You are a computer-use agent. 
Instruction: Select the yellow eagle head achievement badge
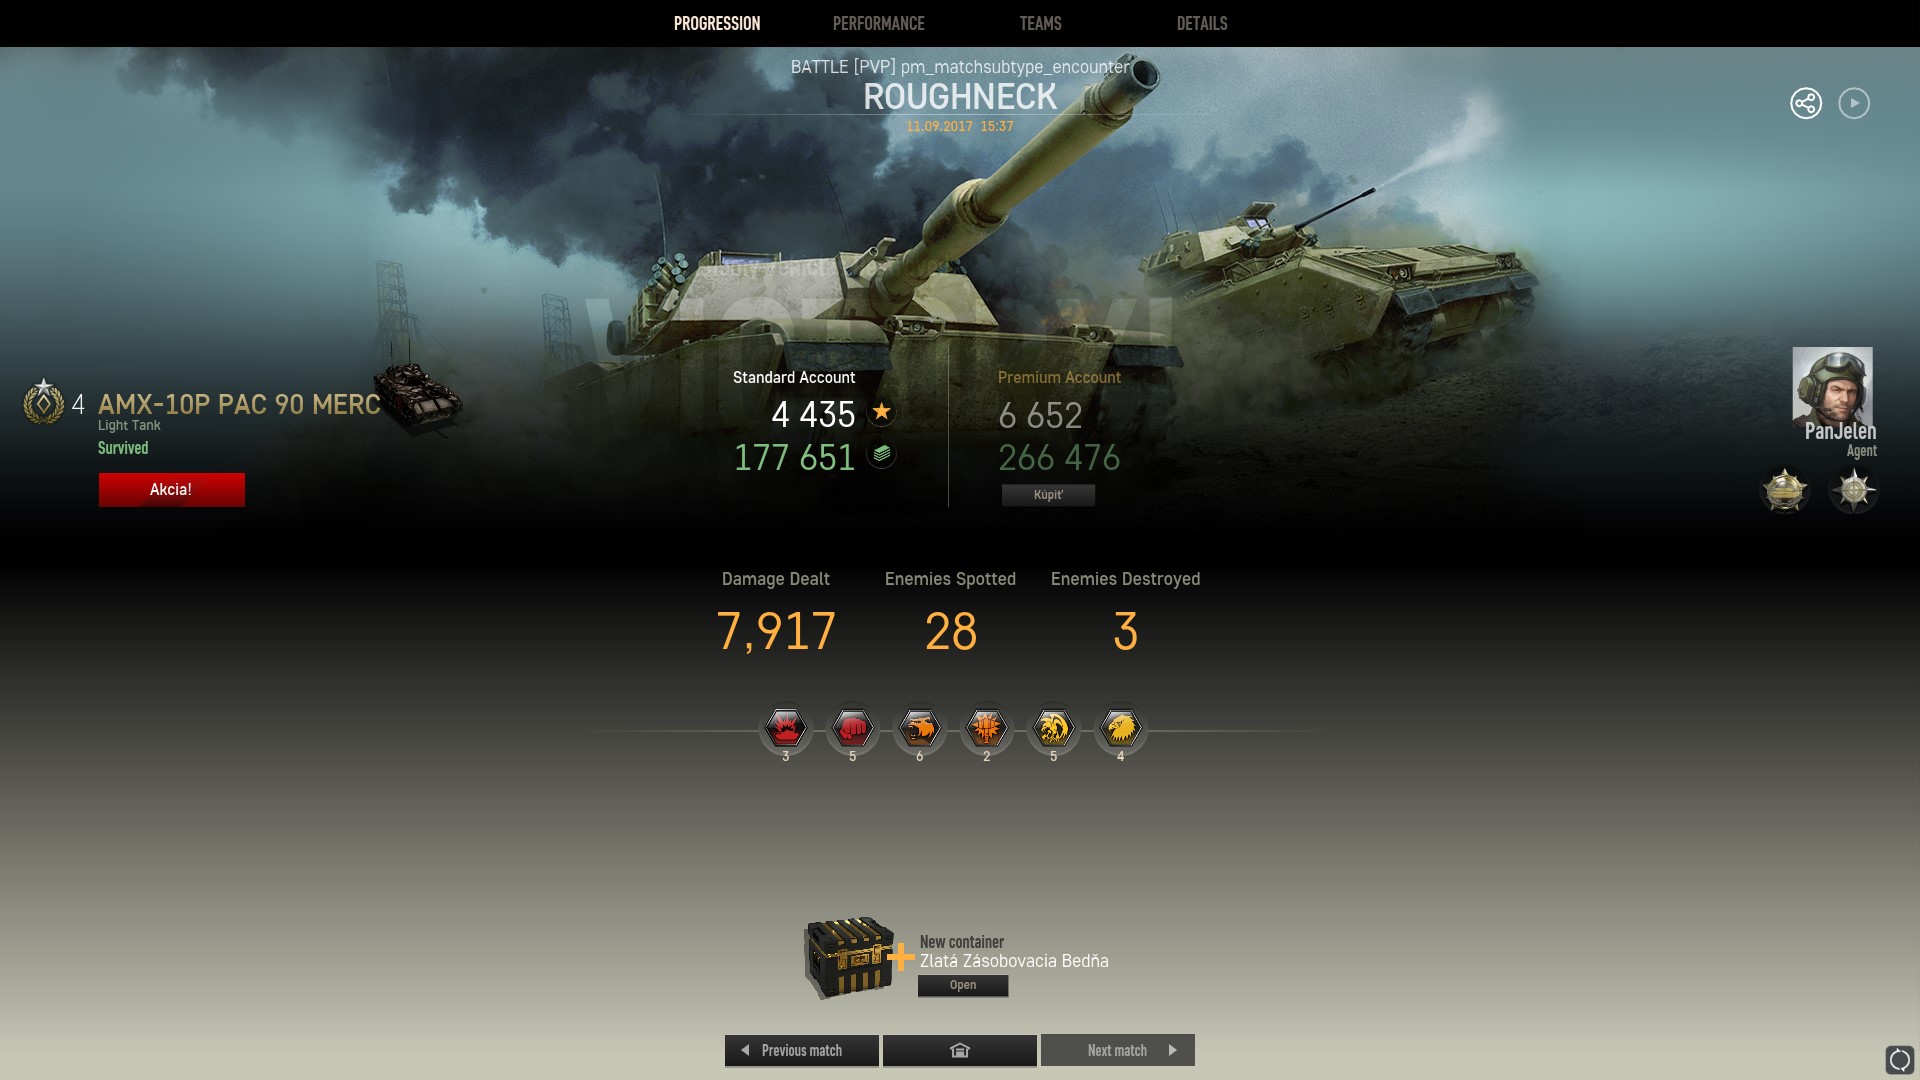pos(1120,728)
